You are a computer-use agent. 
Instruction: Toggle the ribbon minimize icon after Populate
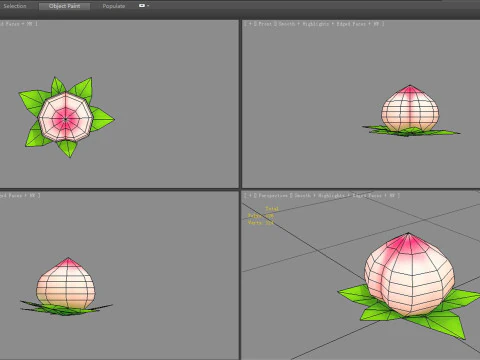(142, 6)
